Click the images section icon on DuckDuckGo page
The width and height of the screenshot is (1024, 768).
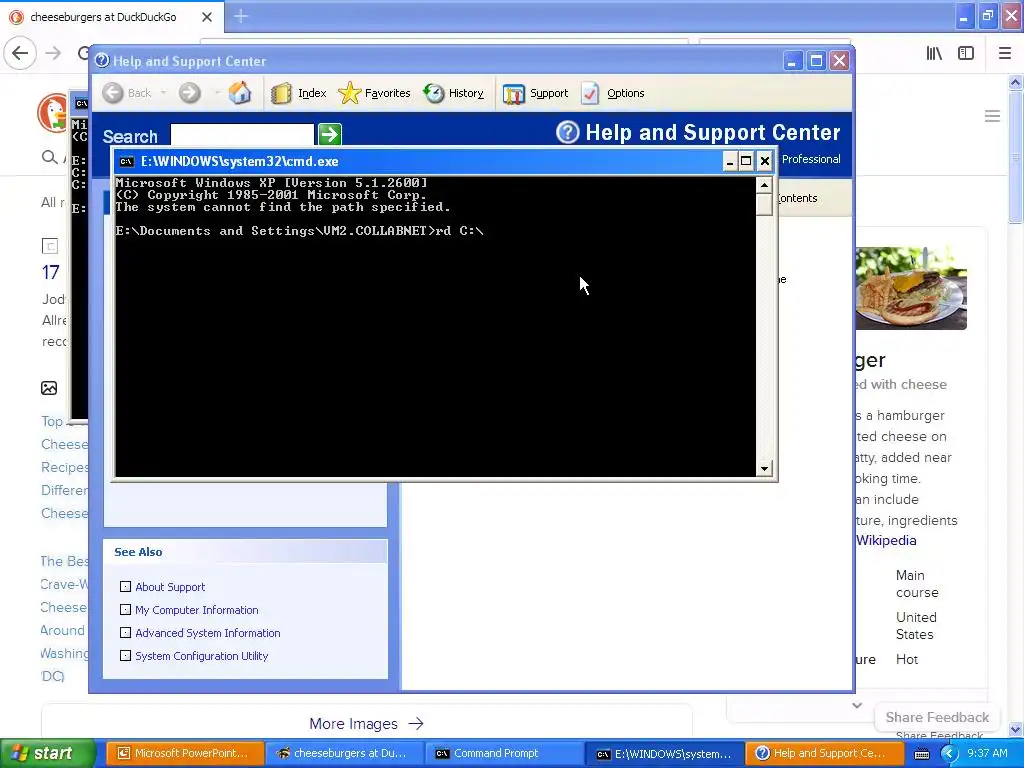pyautogui.click(x=49, y=388)
